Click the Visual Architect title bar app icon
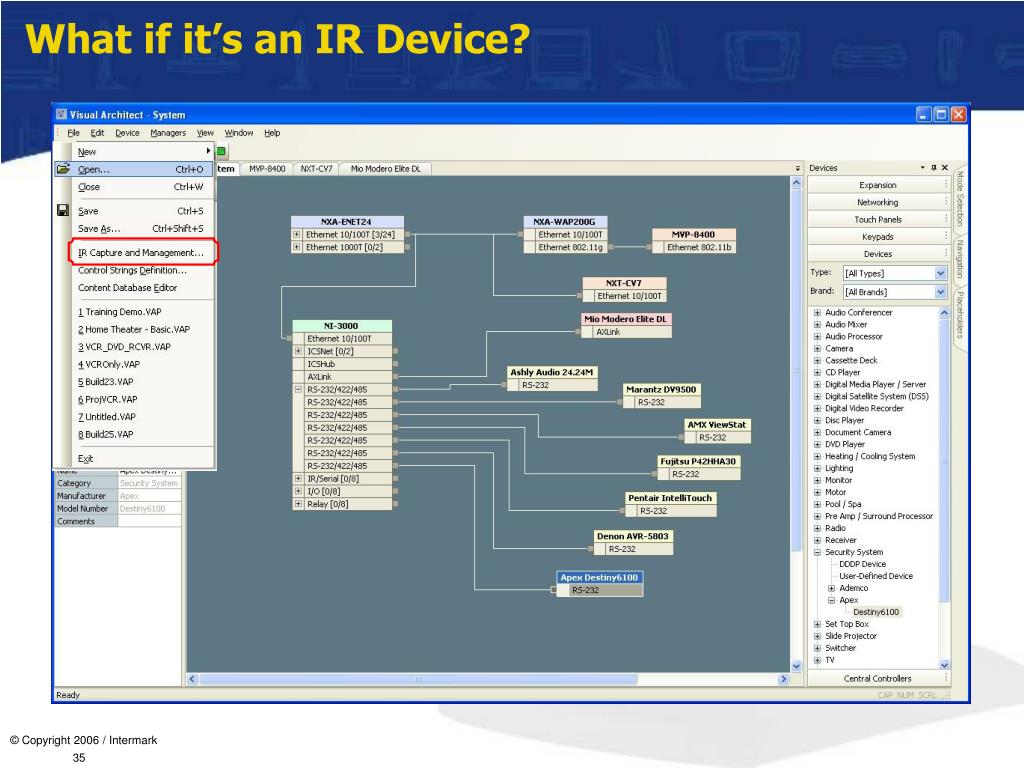This screenshot has height=768, width=1024. click(61, 114)
